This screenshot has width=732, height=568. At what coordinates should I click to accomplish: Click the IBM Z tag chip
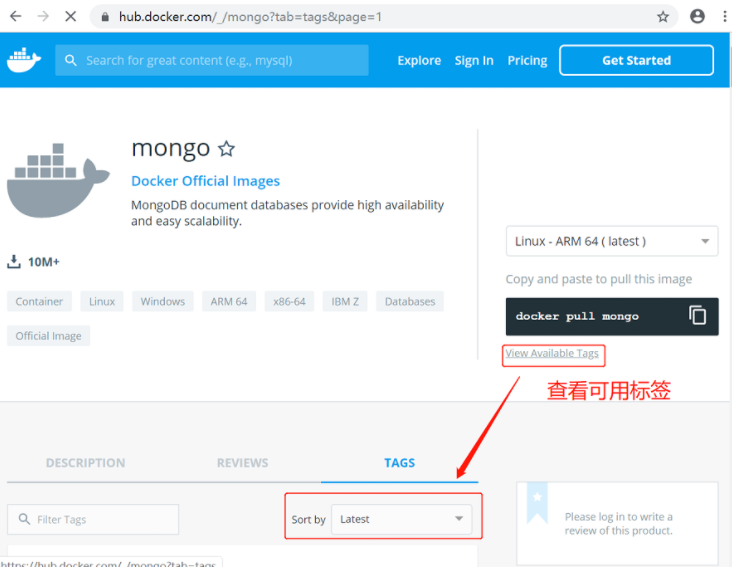[345, 302]
